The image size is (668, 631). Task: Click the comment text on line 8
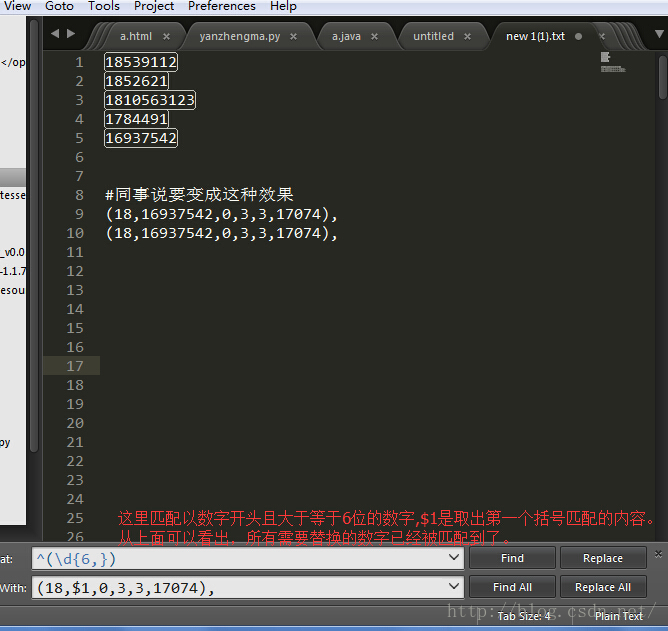pos(199,195)
